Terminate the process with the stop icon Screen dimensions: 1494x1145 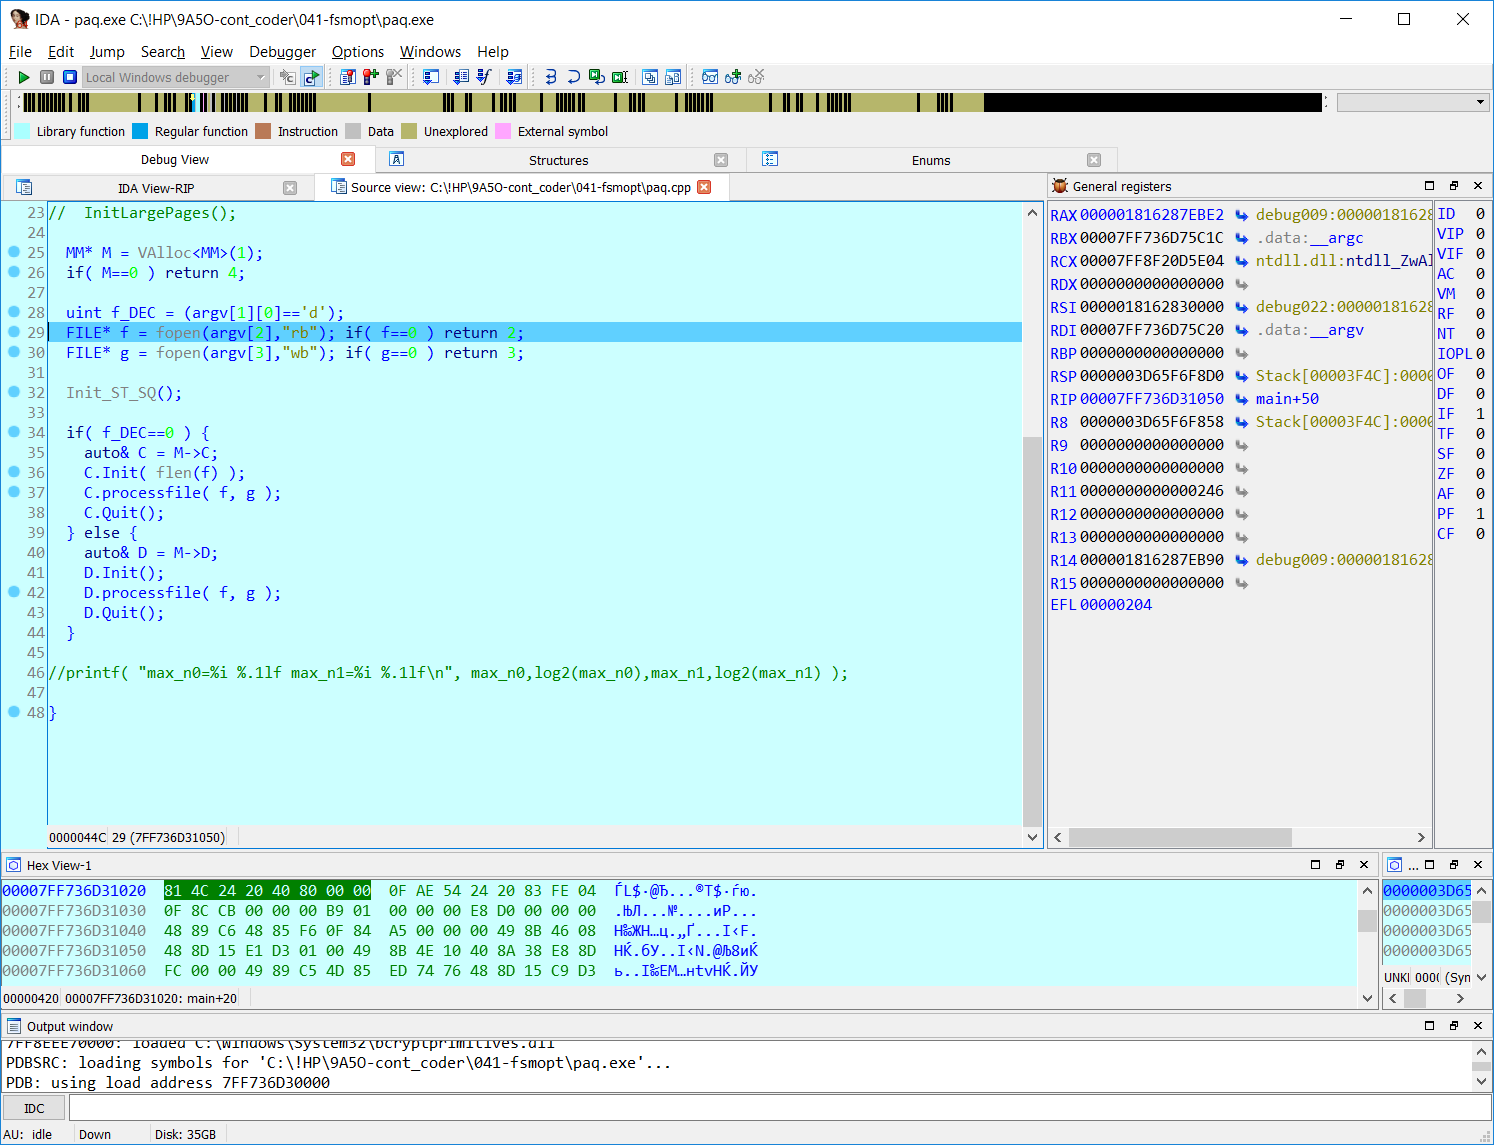[70, 77]
